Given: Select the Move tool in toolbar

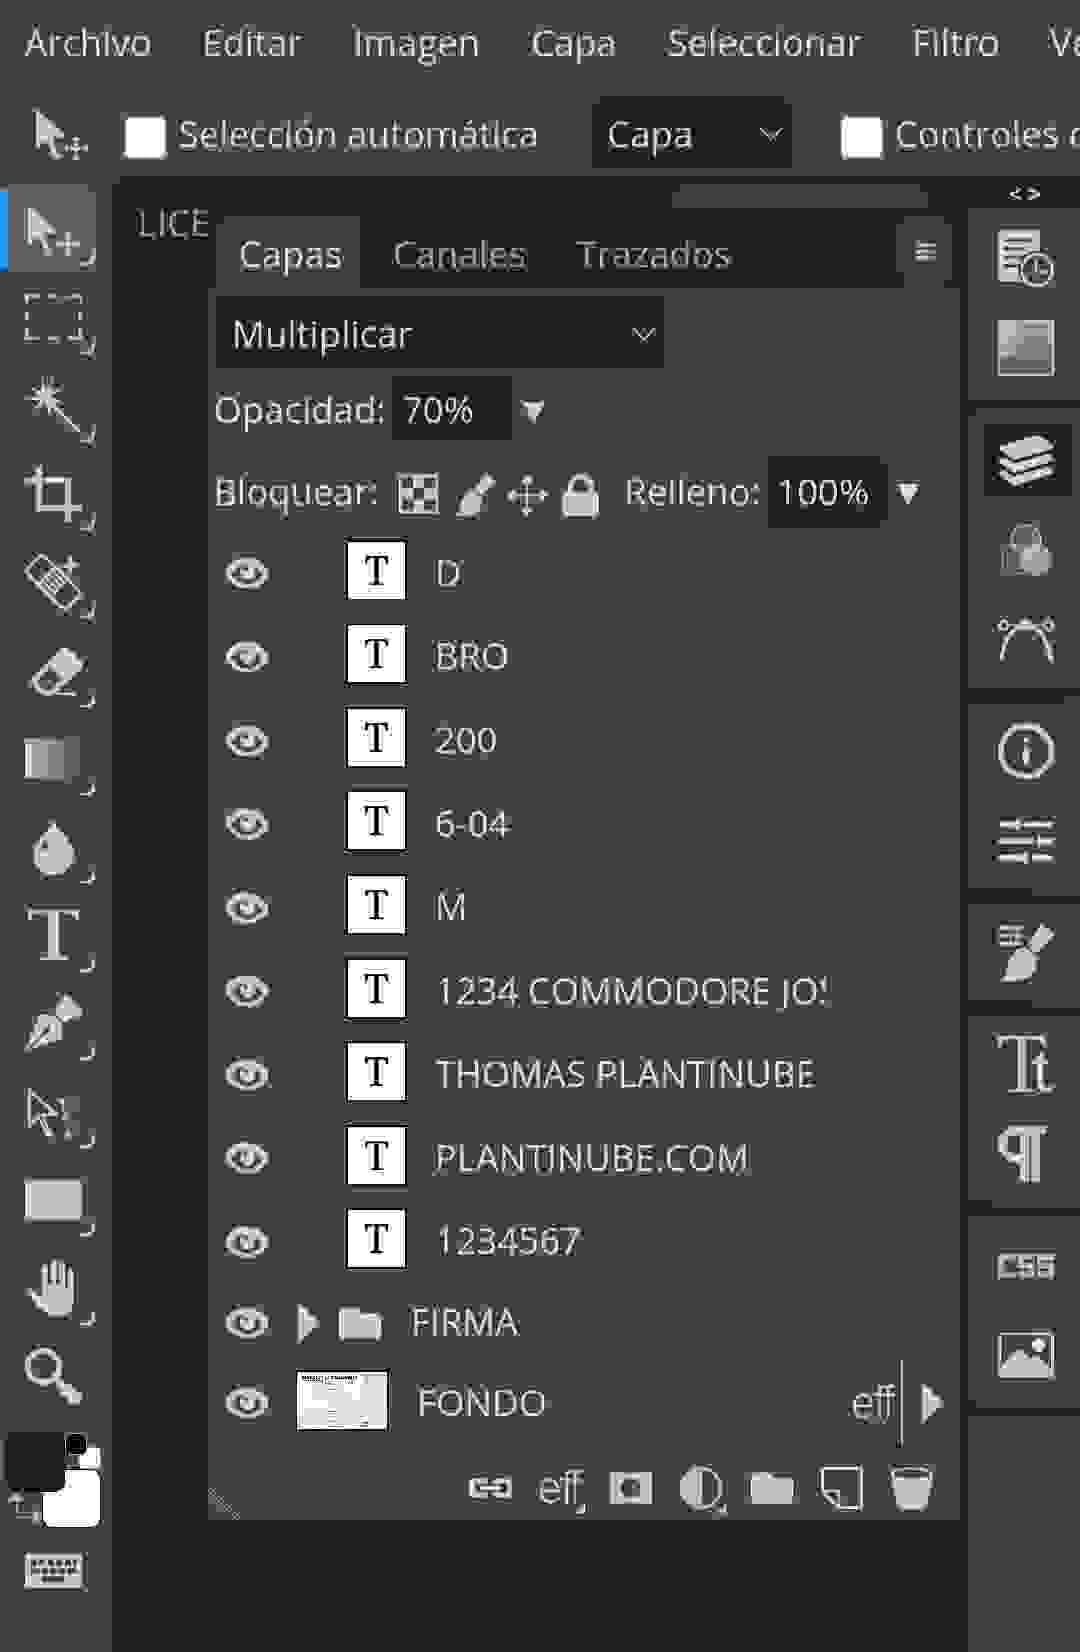Looking at the screenshot, I should pyautogui.click(x=55, y=231).
